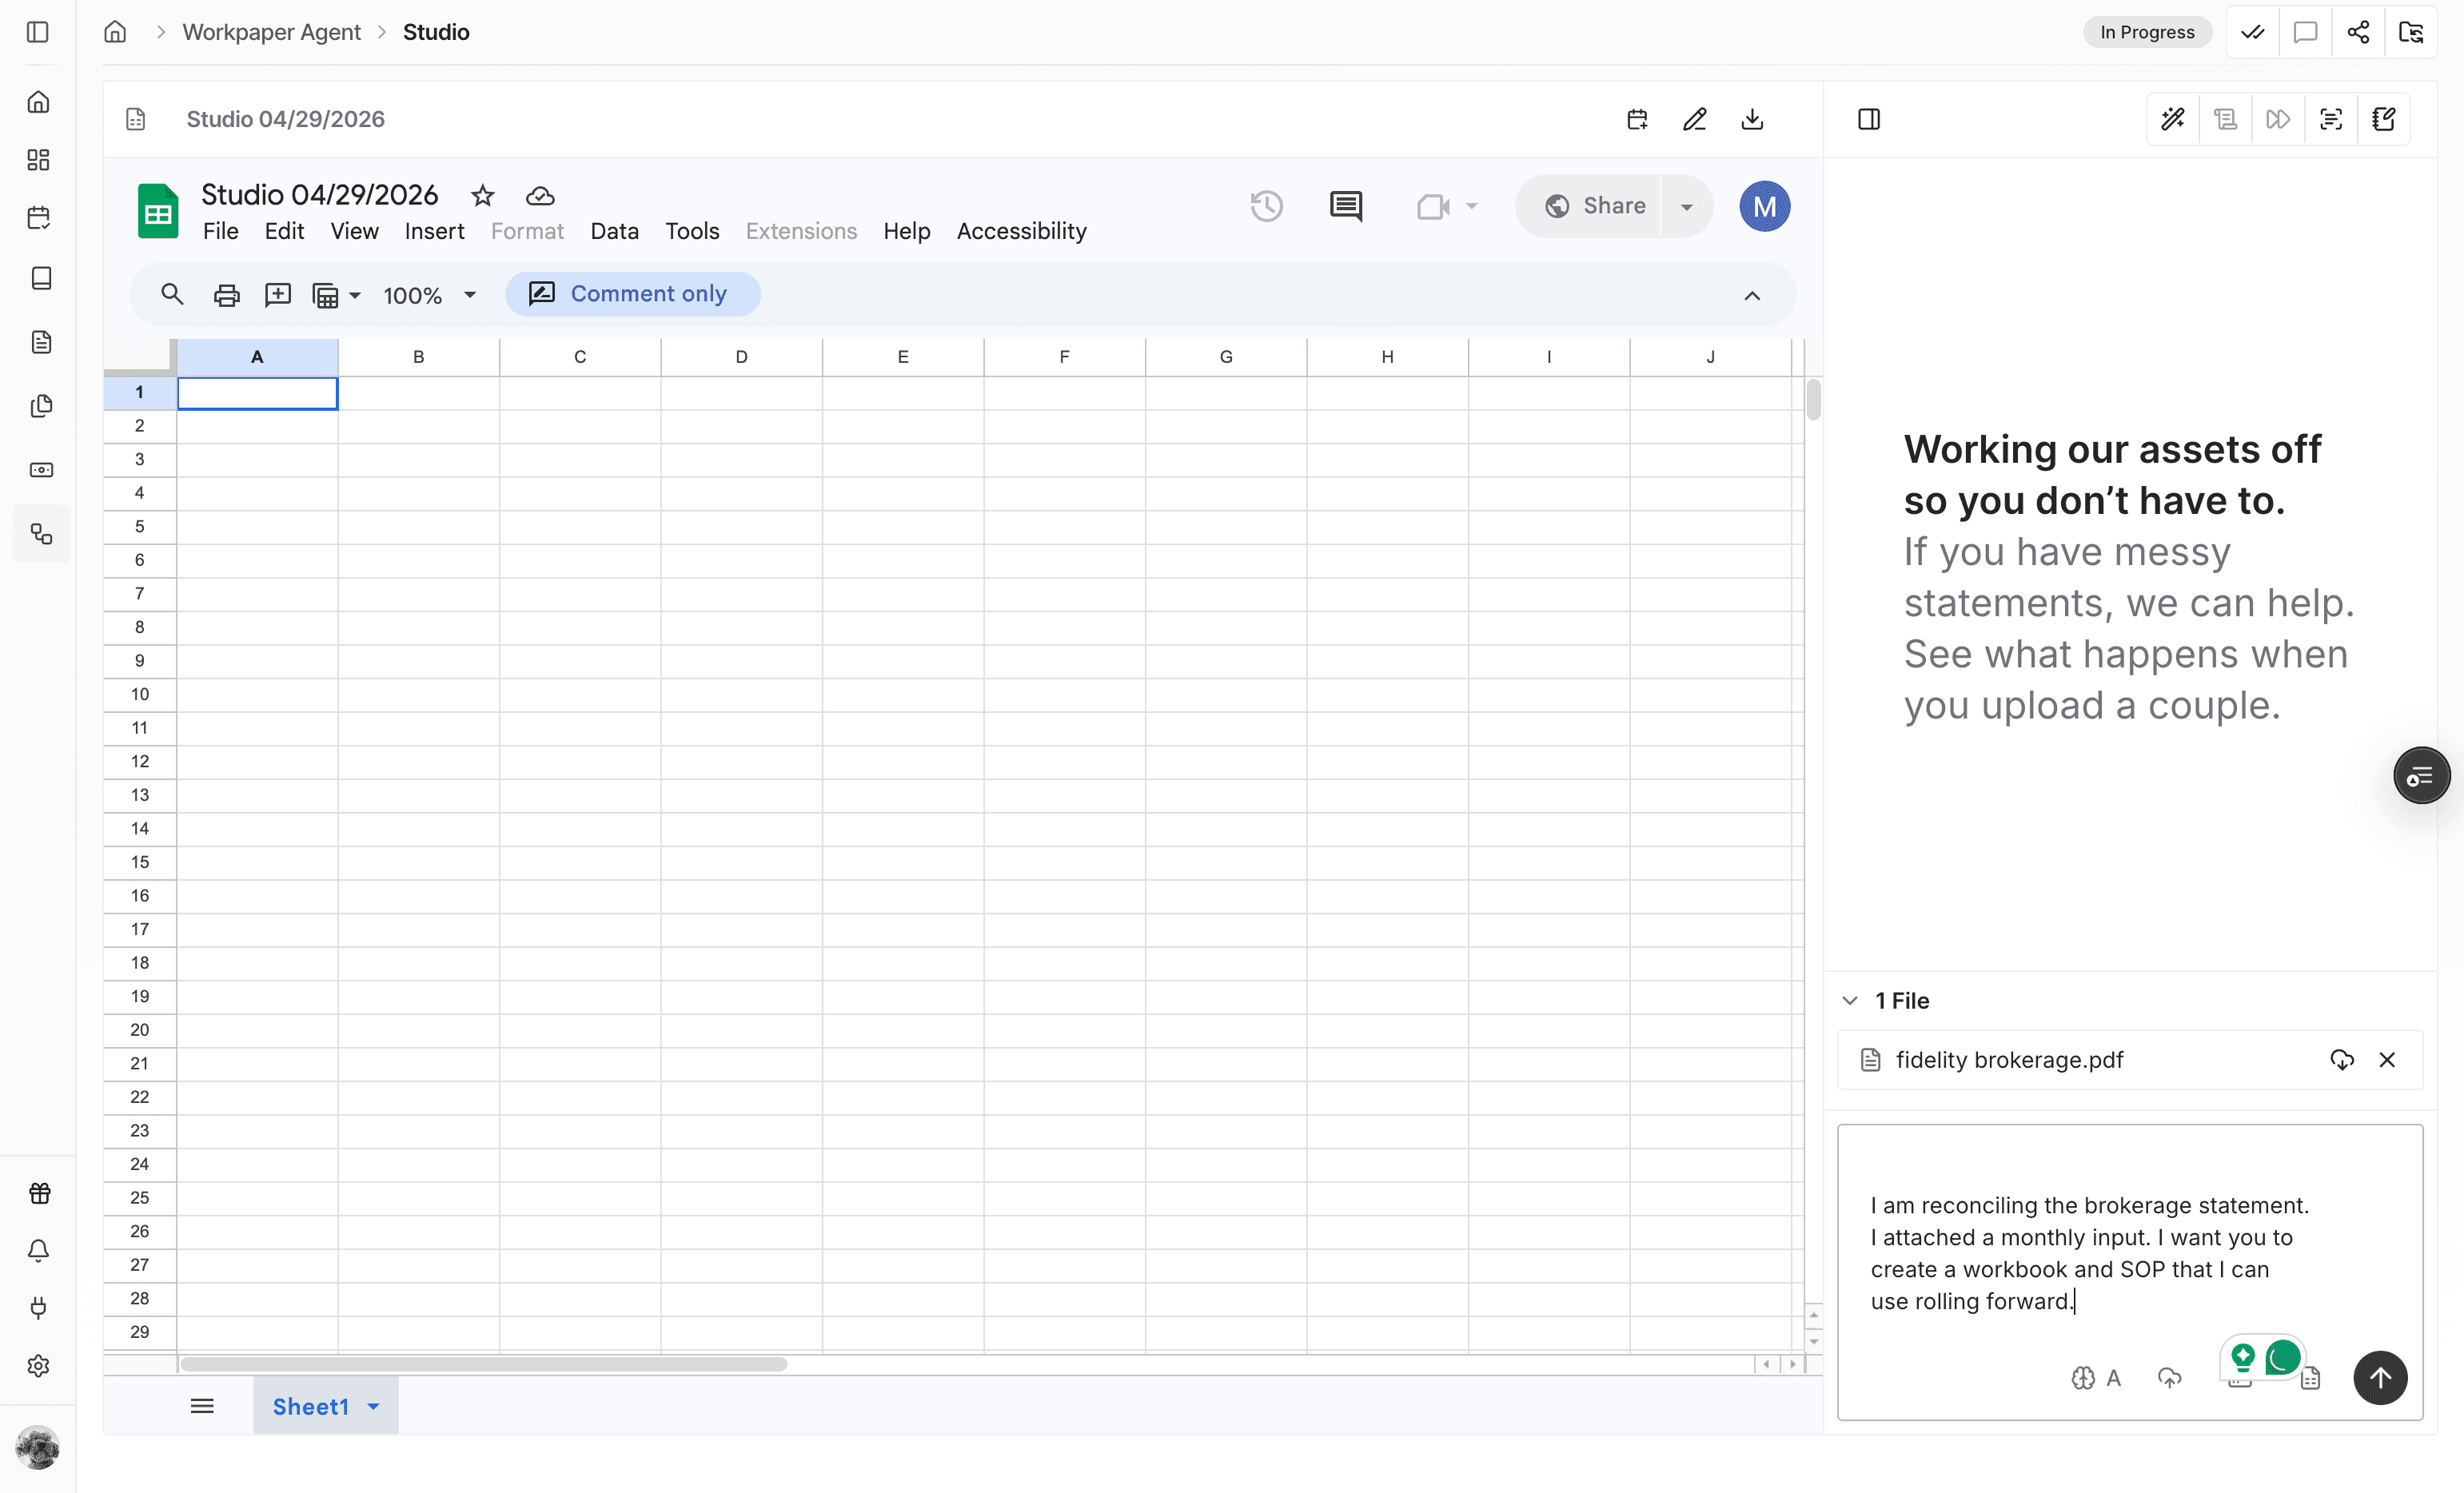Star the Studio 04/29/2026 spreadsheet
This screenshot has height=1493, width=2464.
pos(483,195)
